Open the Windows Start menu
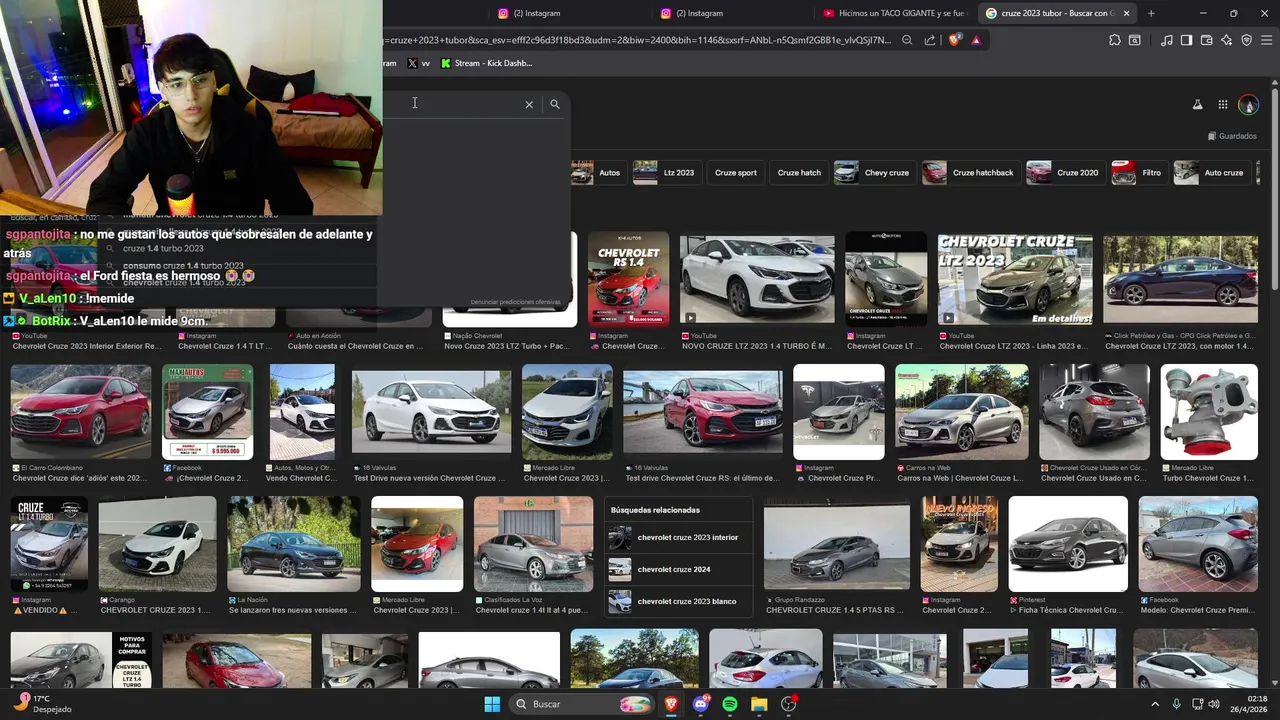1280x720 pixels. pos(492,704)
